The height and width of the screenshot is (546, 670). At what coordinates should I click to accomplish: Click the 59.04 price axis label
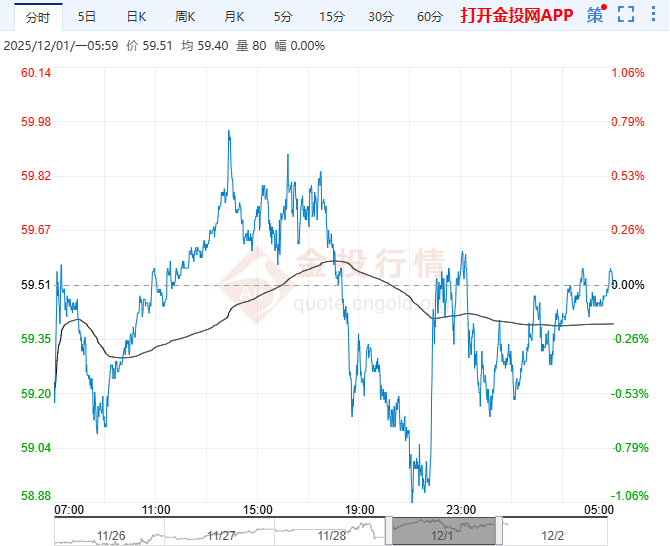coord(36,448)
